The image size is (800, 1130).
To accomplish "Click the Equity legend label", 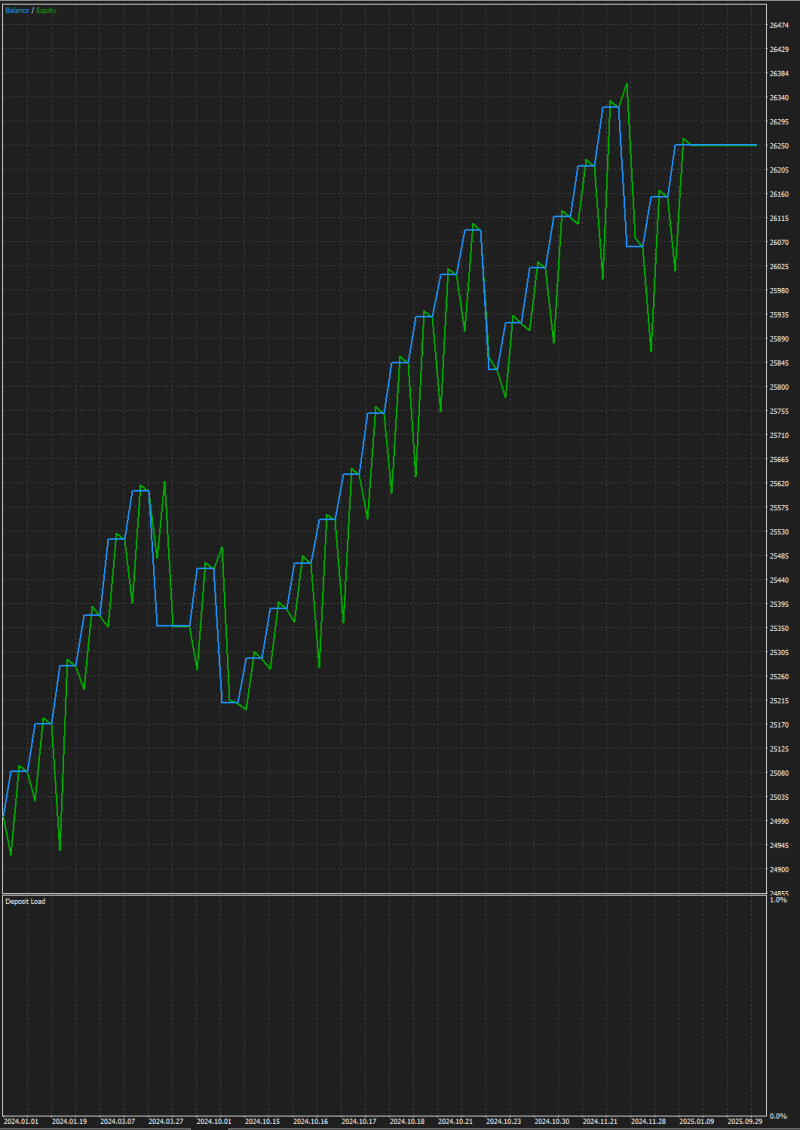I will 46,11.
